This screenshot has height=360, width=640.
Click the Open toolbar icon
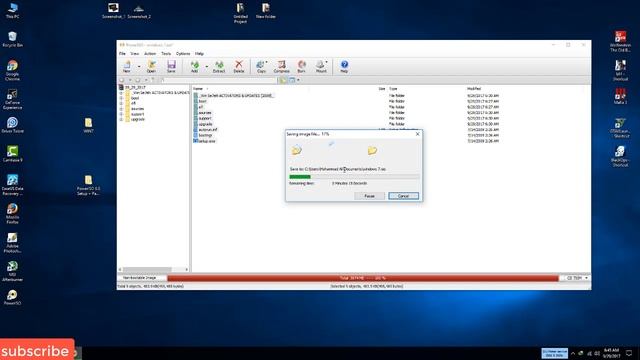(151, 66)
